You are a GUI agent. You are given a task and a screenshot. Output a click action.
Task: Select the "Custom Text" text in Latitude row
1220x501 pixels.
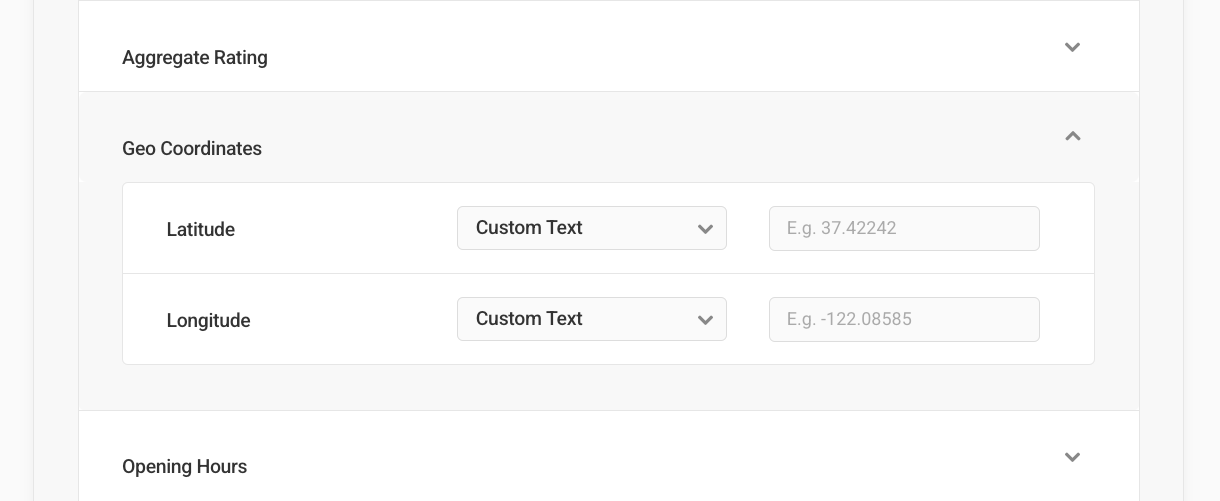click(x=529, y=228)
